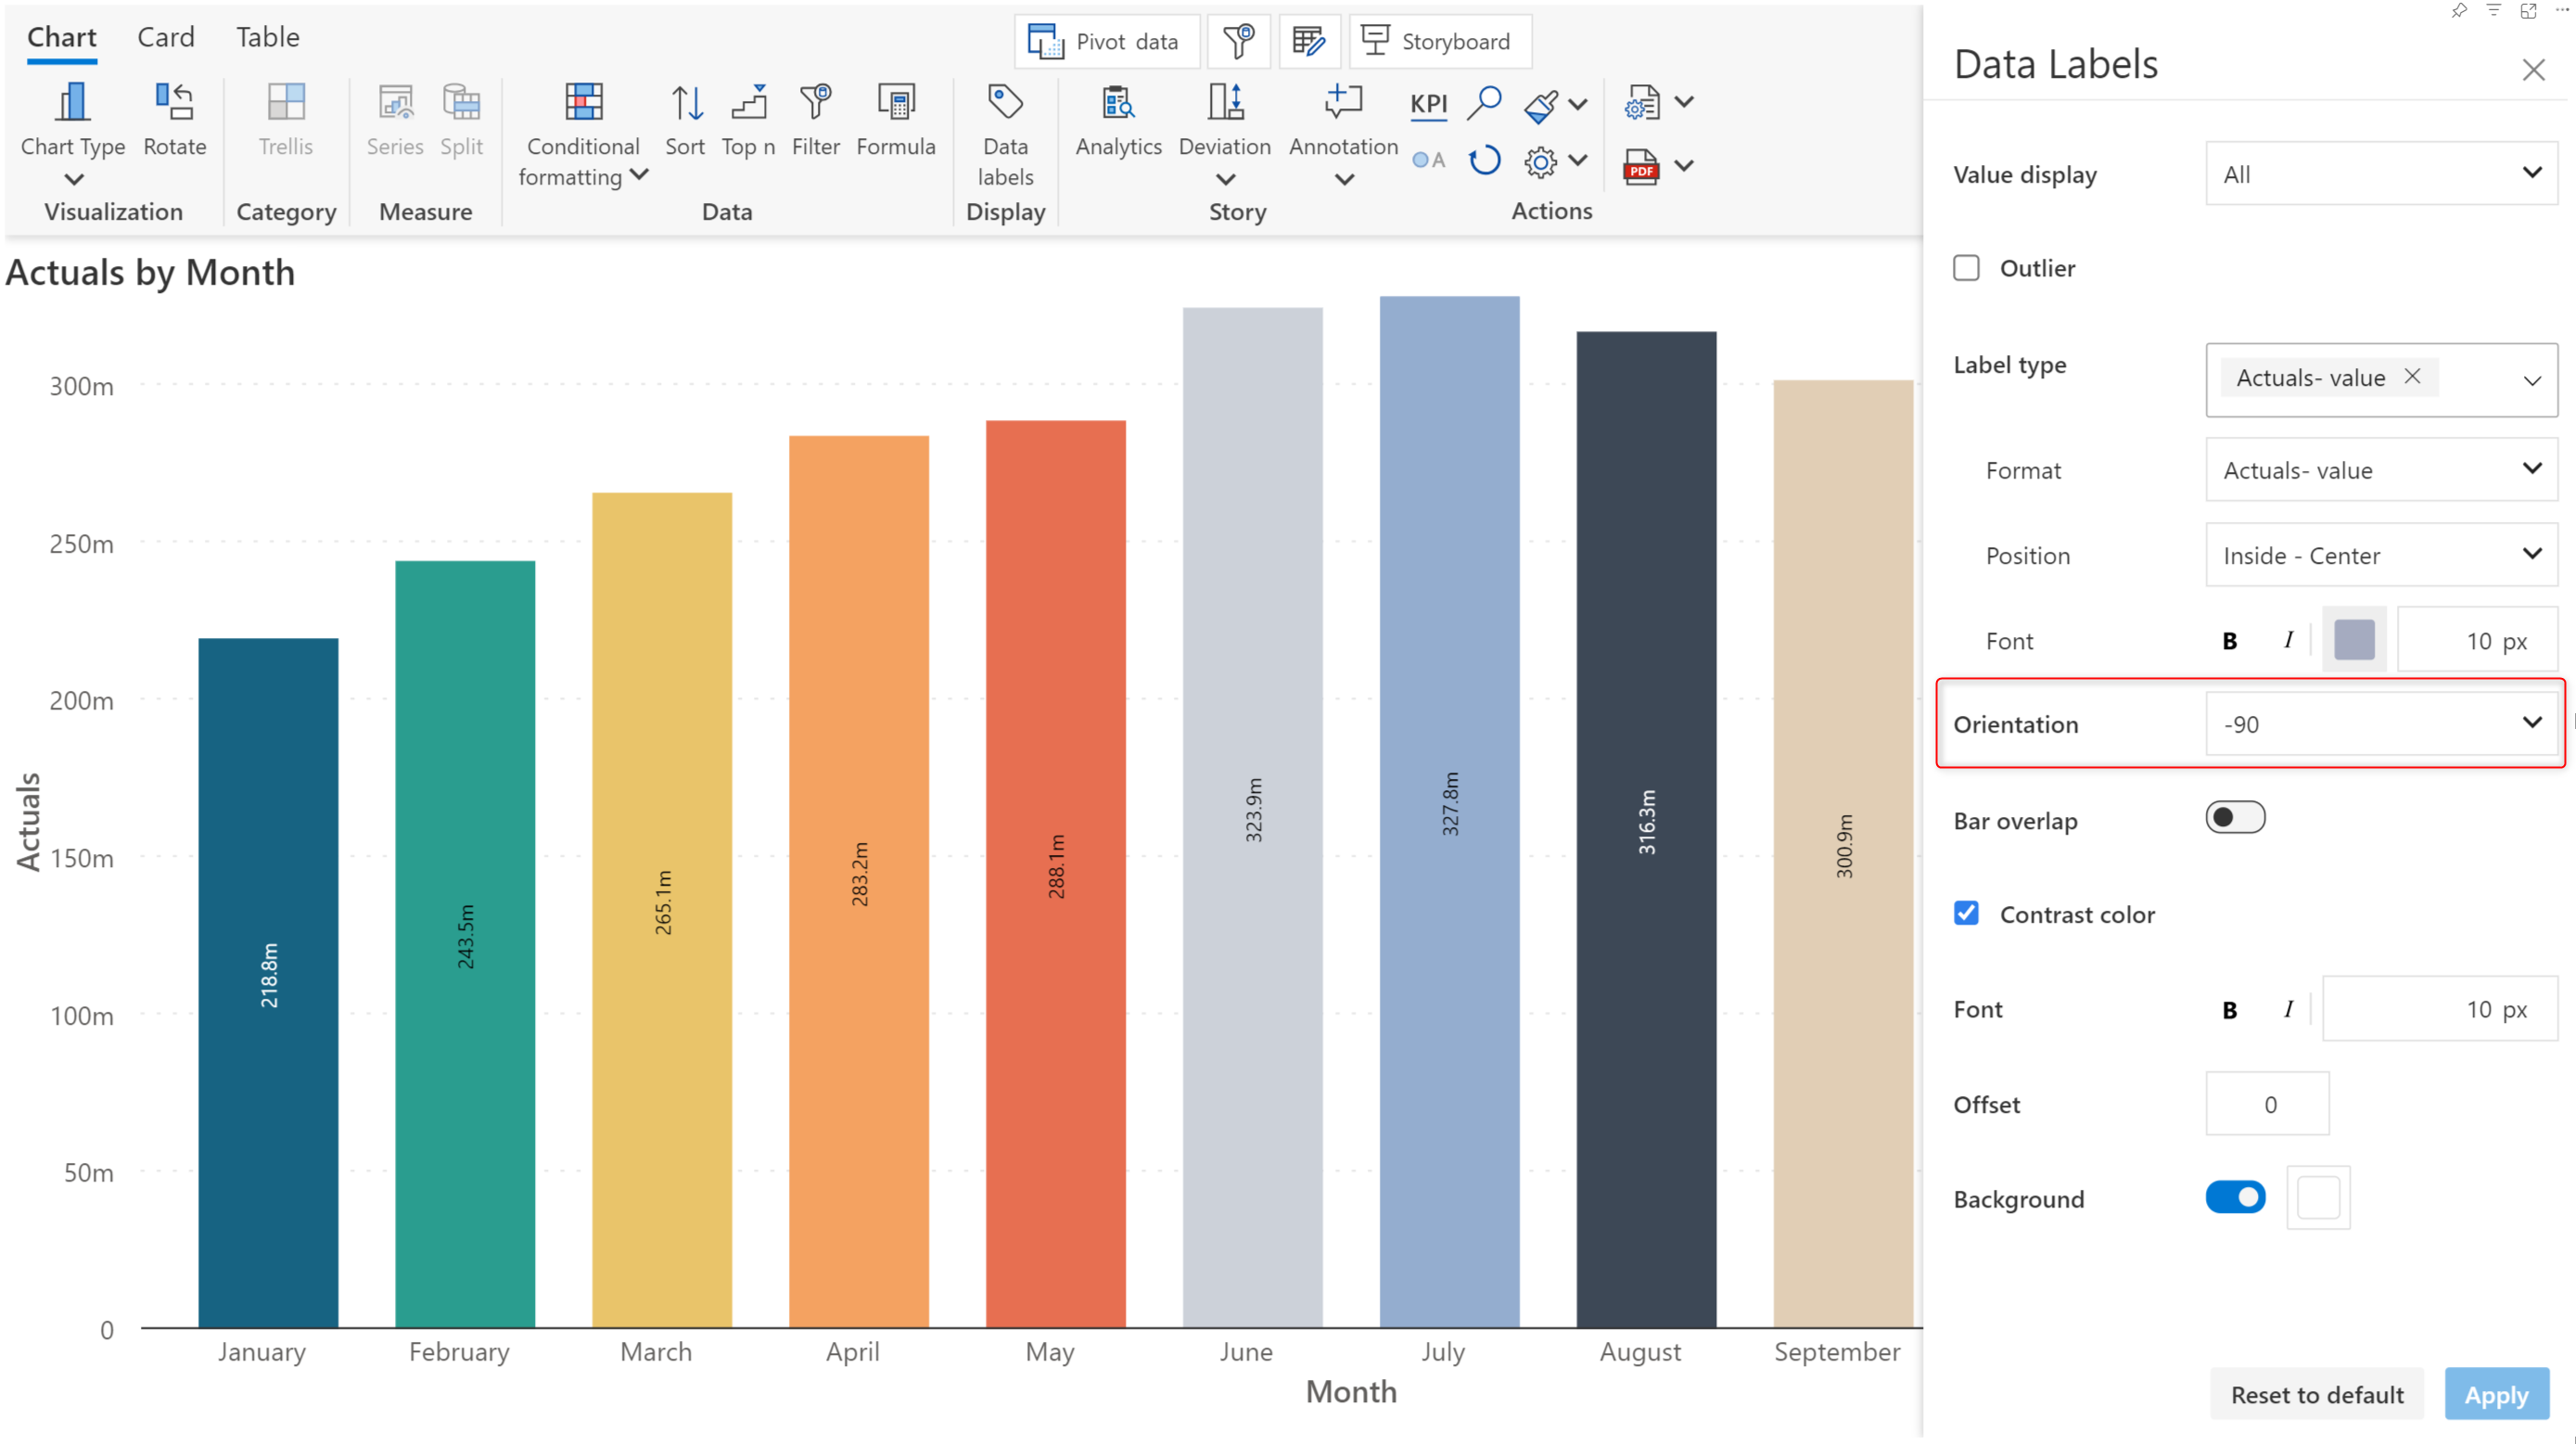Expand the Label type dropdown
Screen dimensions: 2576x1444
(2531, 380)
